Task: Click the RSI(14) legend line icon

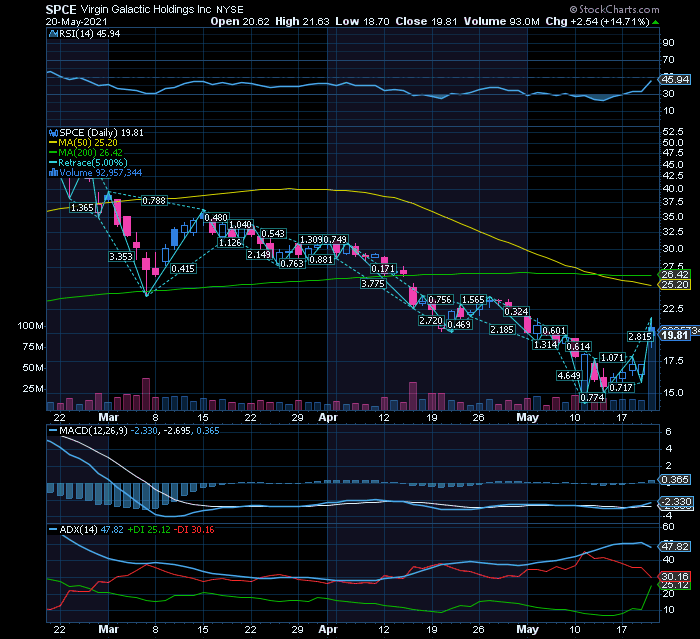Action: (53, 34)
